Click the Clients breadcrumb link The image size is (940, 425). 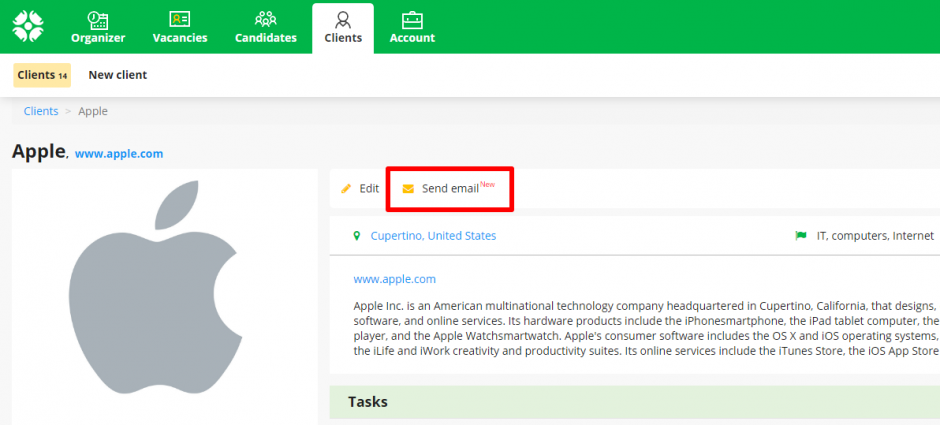41,111
